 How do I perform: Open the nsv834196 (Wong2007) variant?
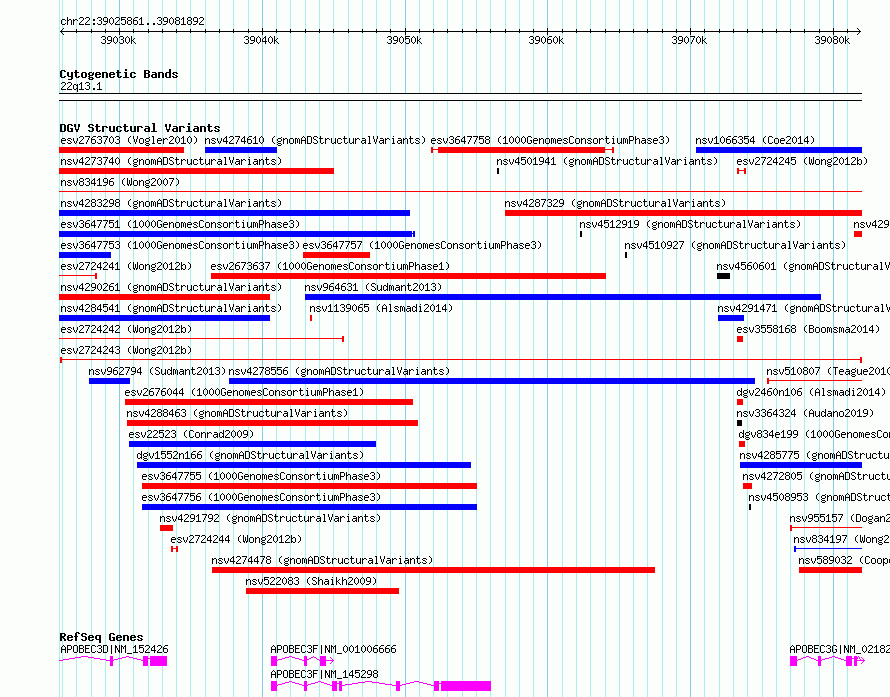pos(120,182)
